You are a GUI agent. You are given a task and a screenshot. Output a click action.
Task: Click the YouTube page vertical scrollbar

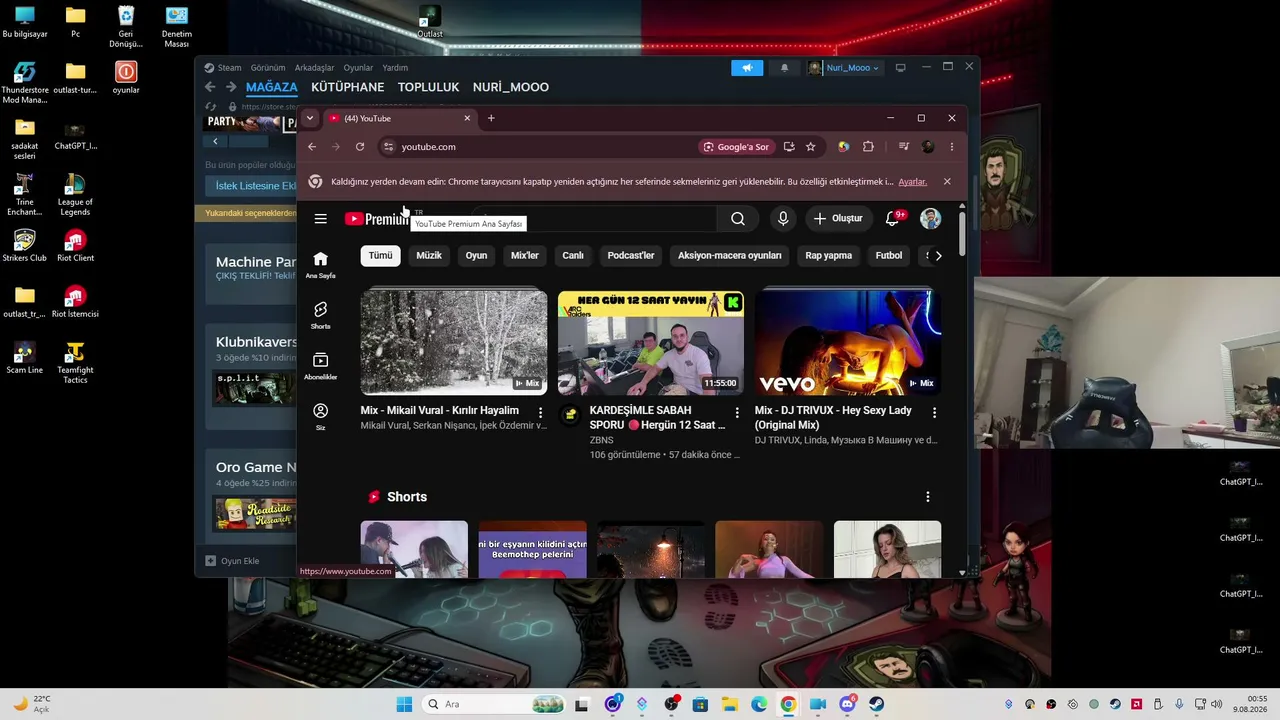pos(962,230)
